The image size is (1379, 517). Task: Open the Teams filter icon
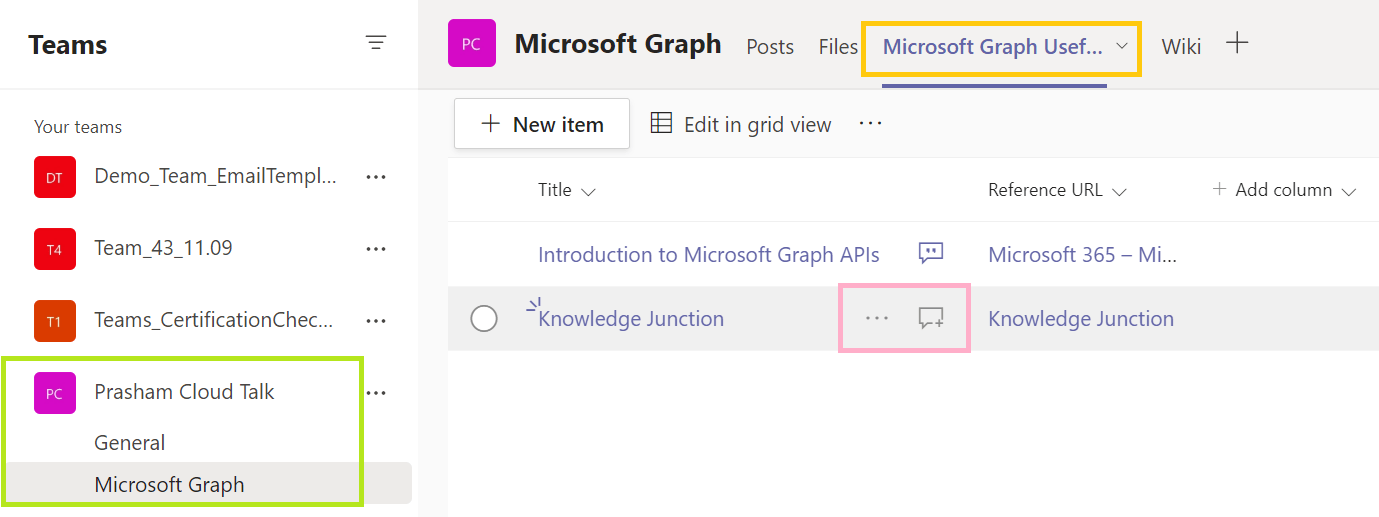click(376, 43)
